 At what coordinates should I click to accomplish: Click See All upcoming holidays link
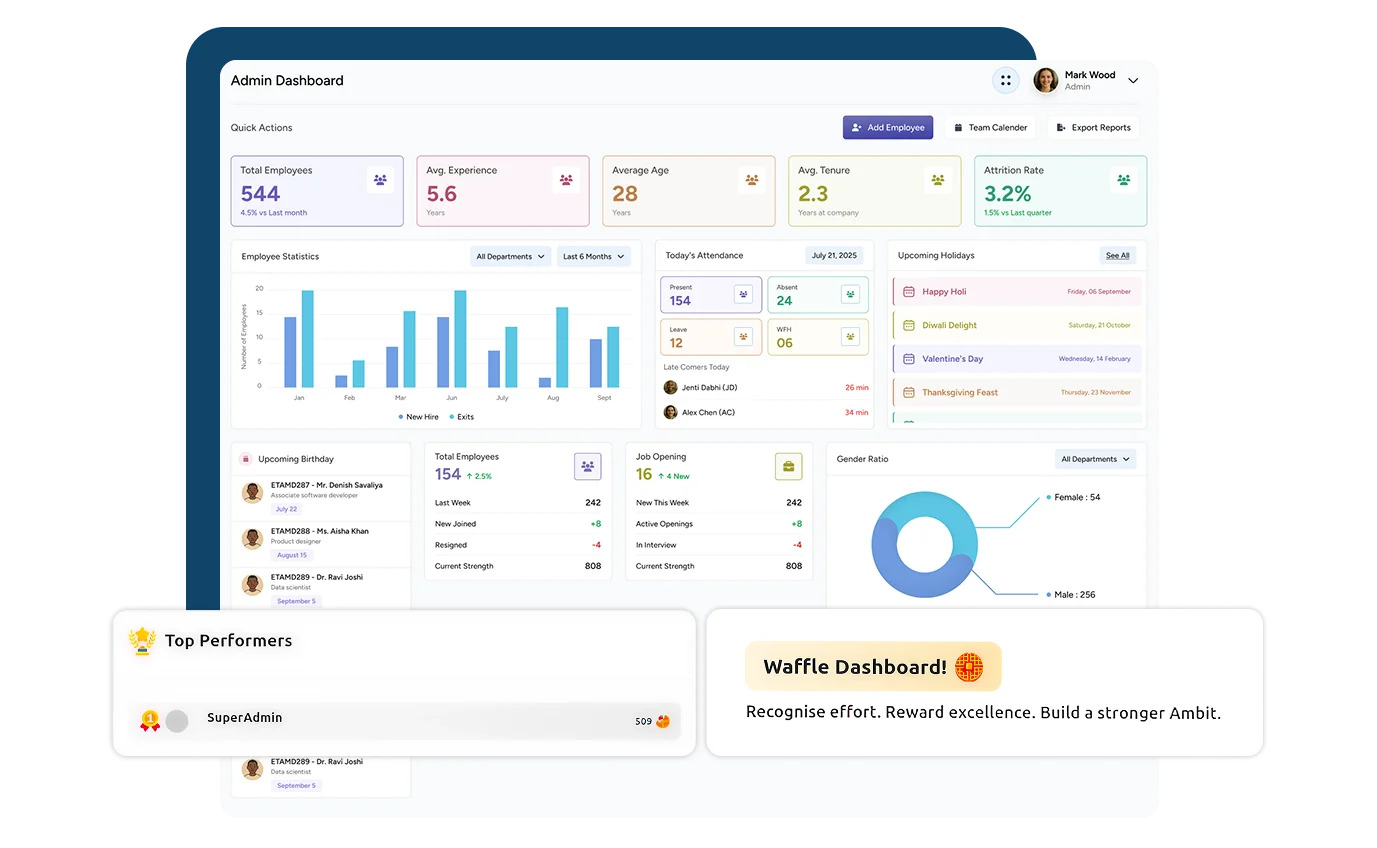1117,256
